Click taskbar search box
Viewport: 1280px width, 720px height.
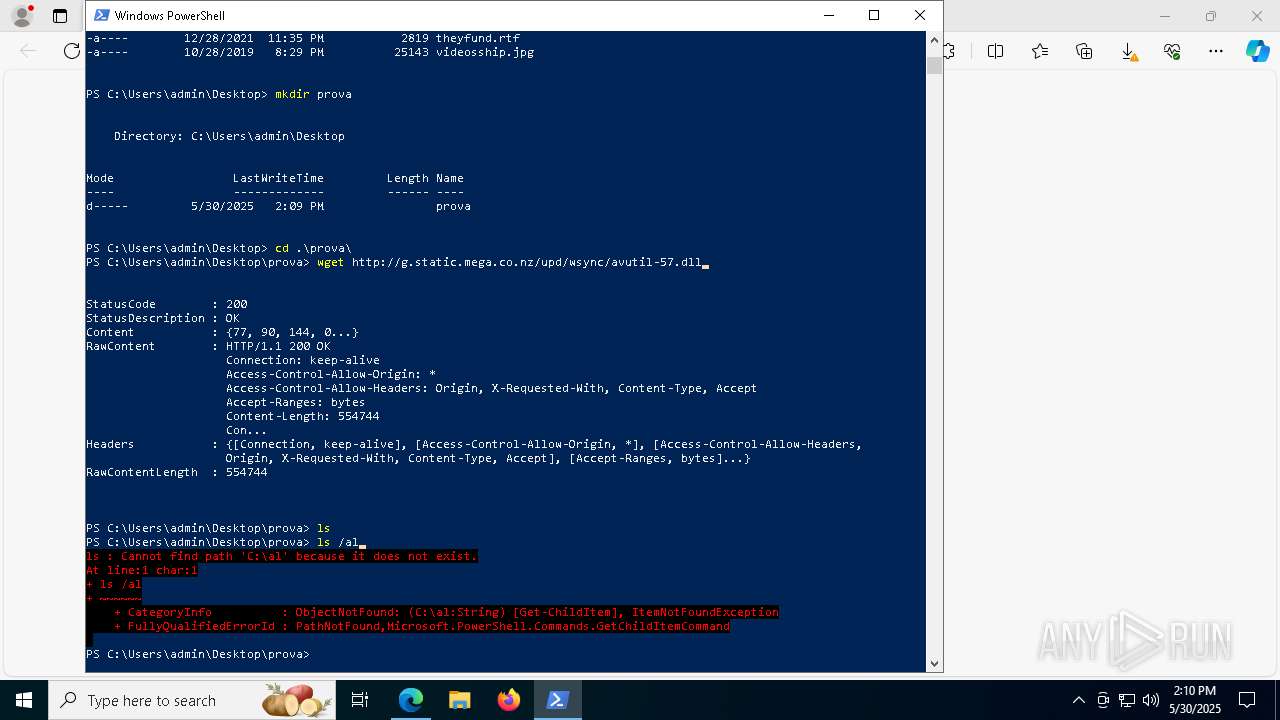191,700
